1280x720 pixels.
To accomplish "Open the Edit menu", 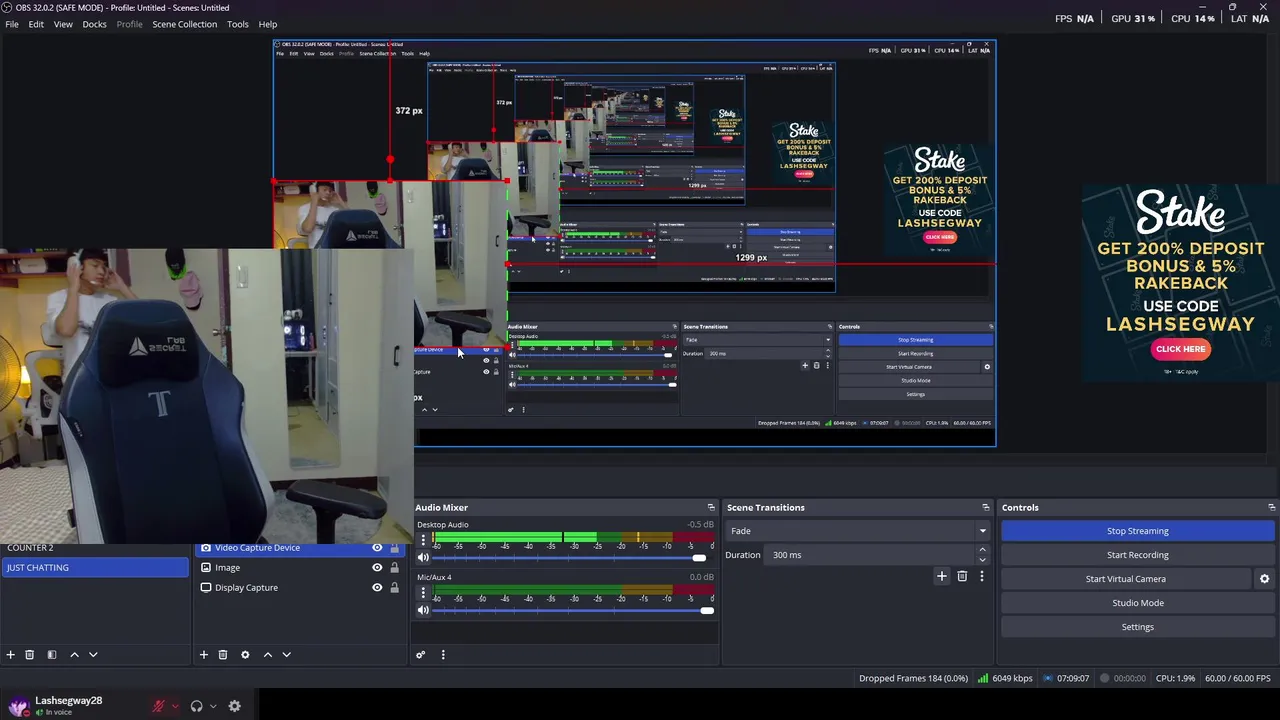I will 36,24.
